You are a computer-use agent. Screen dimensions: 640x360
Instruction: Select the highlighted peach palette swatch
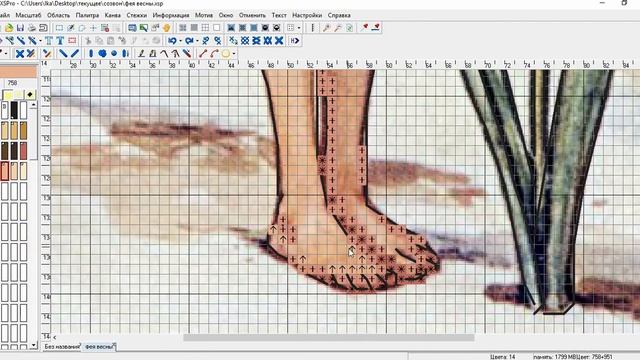coord(5,171)
